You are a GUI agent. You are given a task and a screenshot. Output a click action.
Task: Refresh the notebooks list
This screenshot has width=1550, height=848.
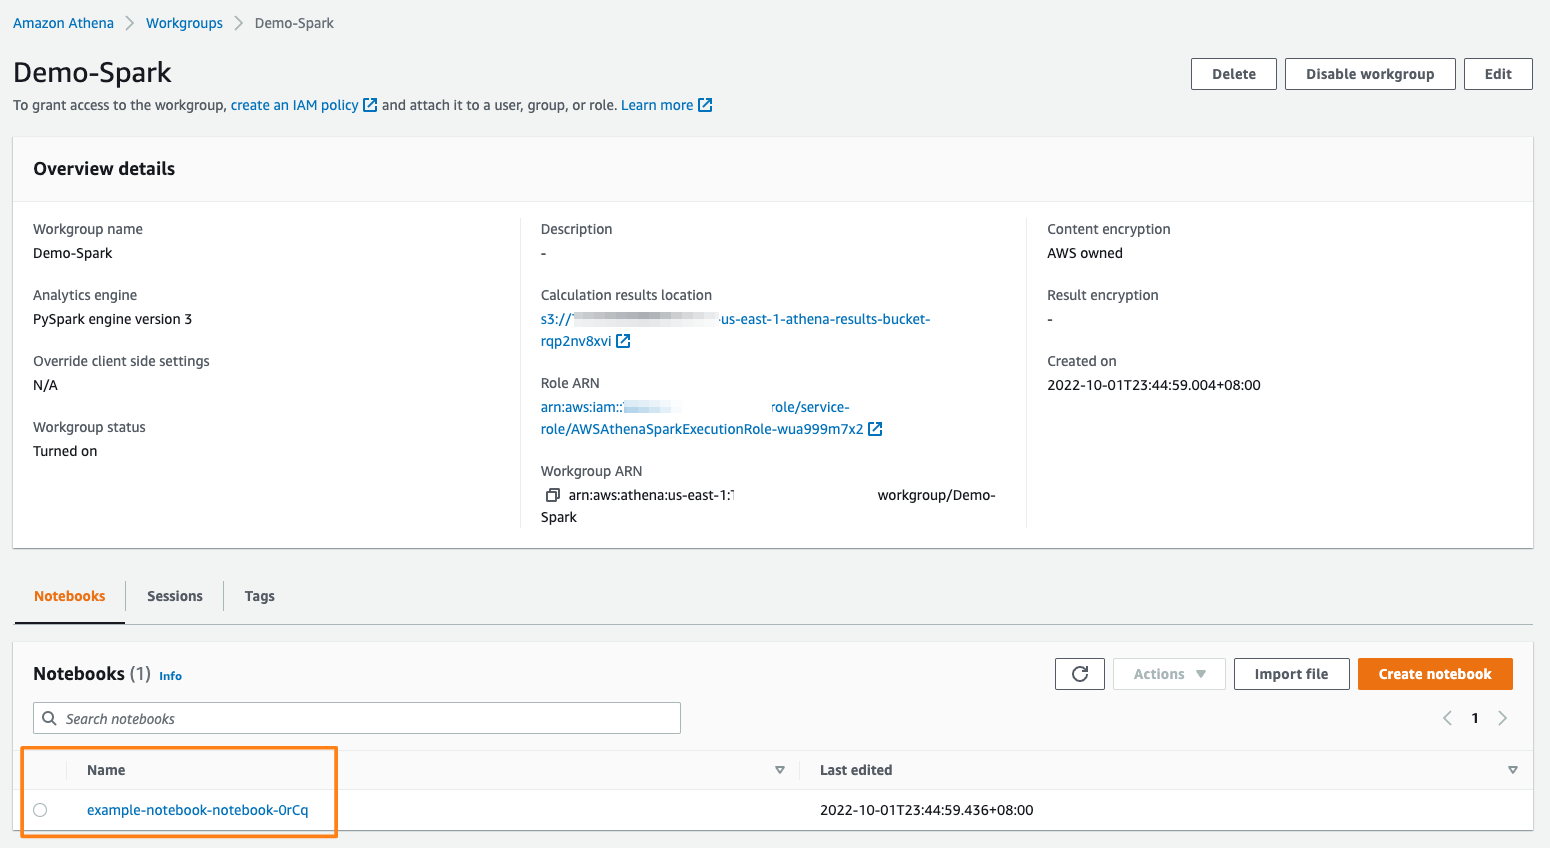tap(1079, 673)
